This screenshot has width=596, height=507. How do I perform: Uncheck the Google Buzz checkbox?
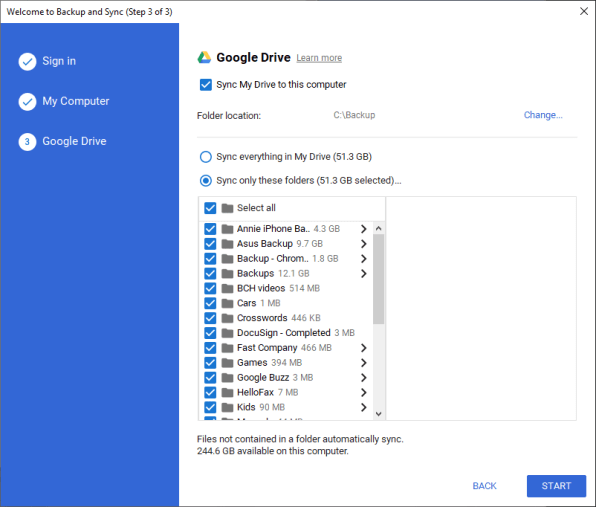pyautogui.click(x=210, y=378)
